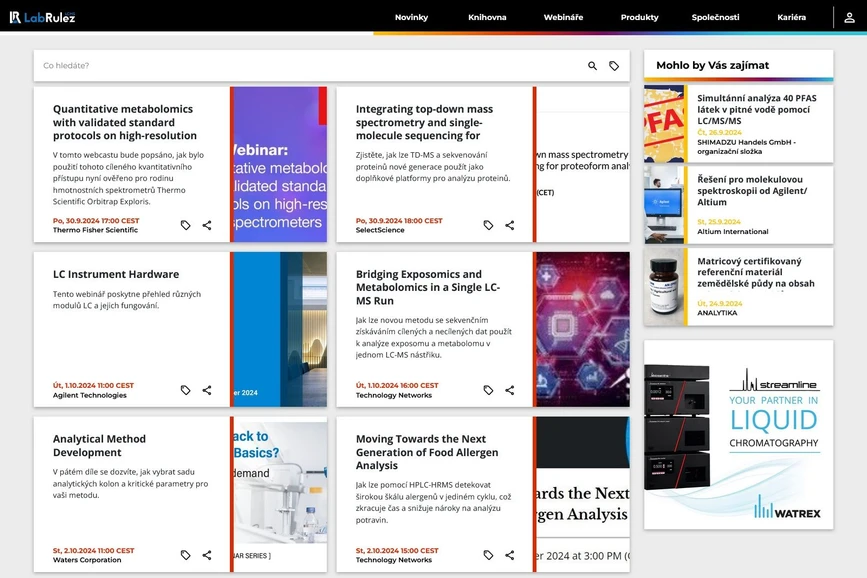This screenshot has height=578, width=867.
Task: Click the Integrating top-down mass spectrometry banner image
Action: coord(583,164)
